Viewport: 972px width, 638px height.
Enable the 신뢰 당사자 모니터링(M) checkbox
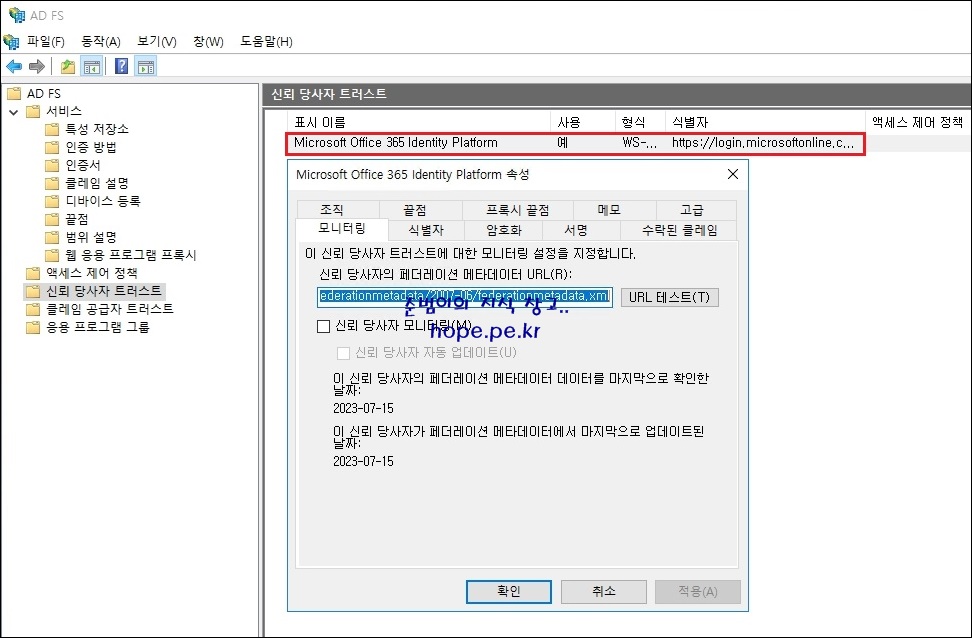323,326
